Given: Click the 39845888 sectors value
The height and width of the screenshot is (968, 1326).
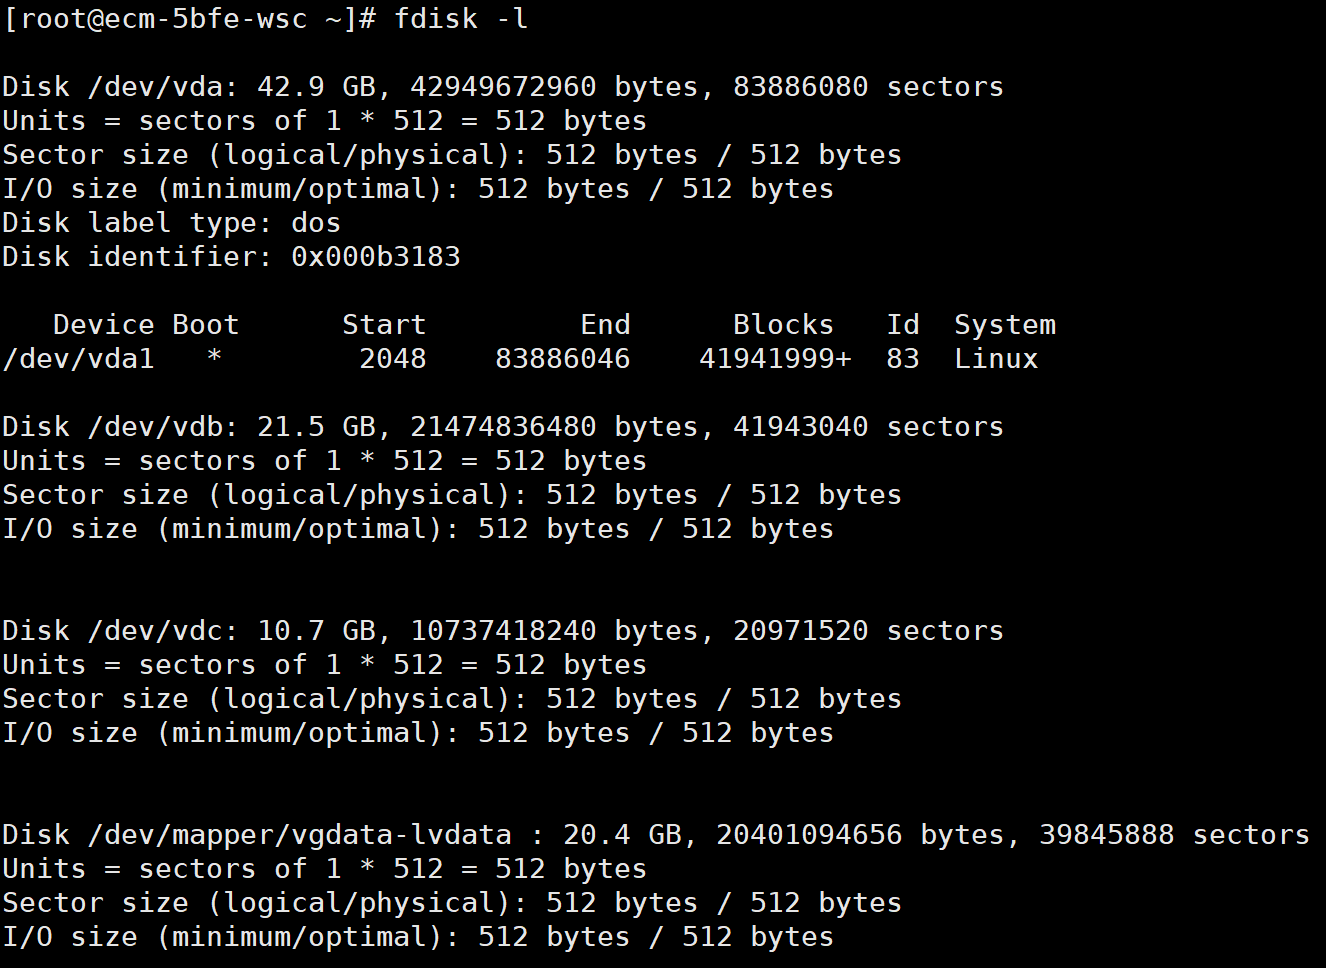Looking at the screenshot, I should [x=1106, y=835].
